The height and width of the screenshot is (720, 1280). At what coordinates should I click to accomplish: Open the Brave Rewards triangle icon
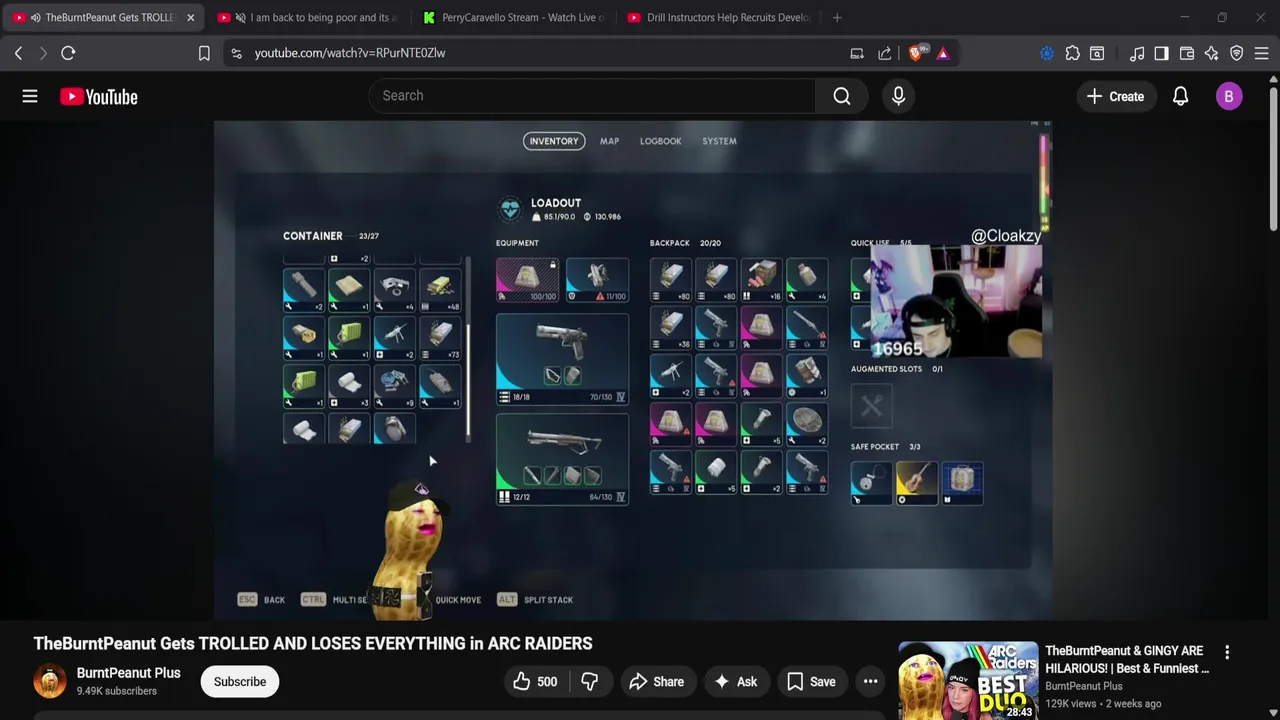pyautogui.click(x=943, y=53)
